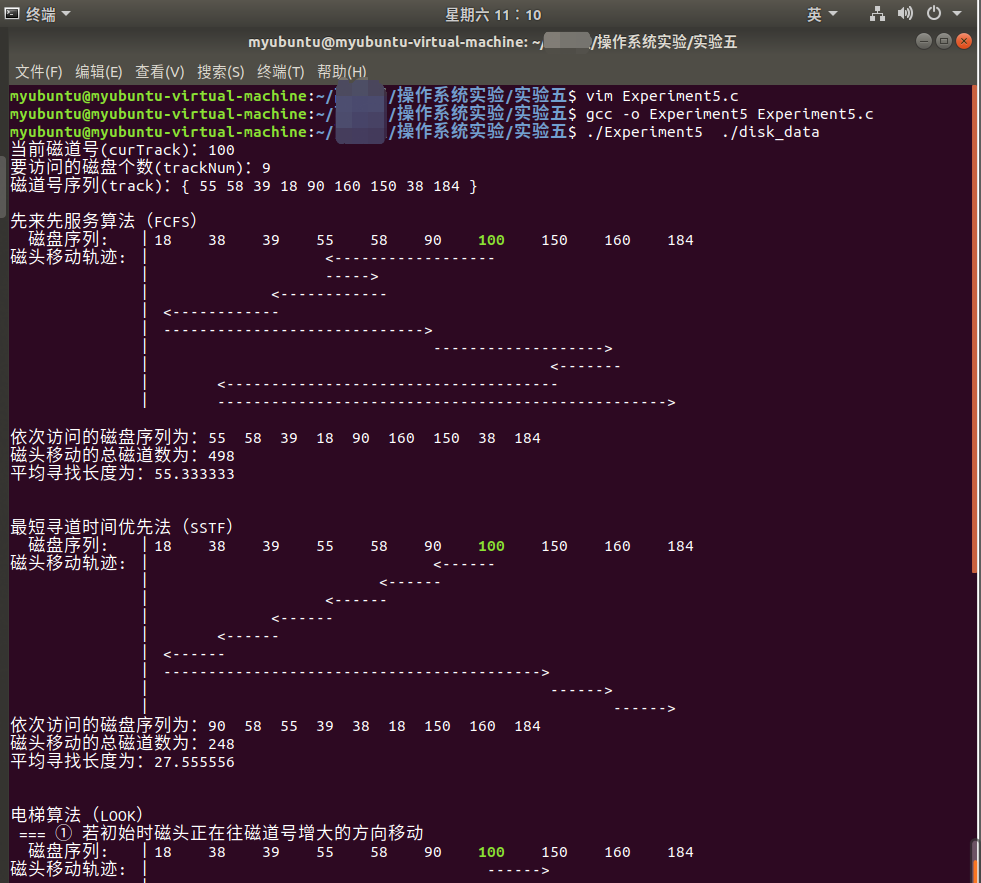
Task: Click 18 in the SSTF 磁盘序列 row
Action: coord(163,546)
